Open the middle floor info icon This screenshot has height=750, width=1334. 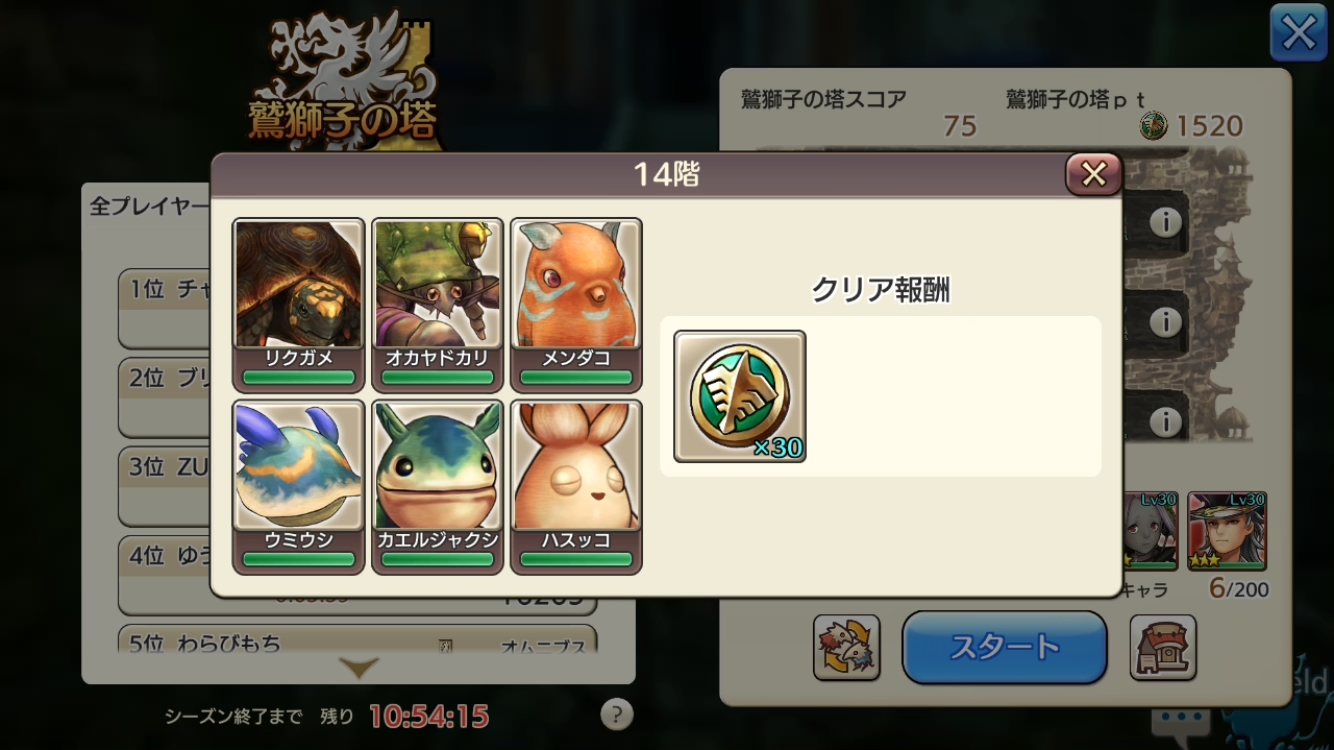tap(1165, 322)
